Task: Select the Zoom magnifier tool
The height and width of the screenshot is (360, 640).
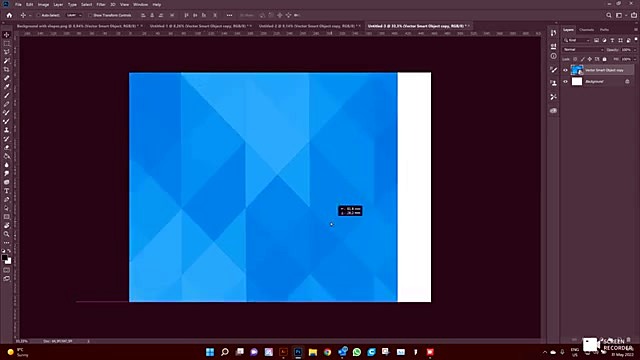Action: click(7, 234)
